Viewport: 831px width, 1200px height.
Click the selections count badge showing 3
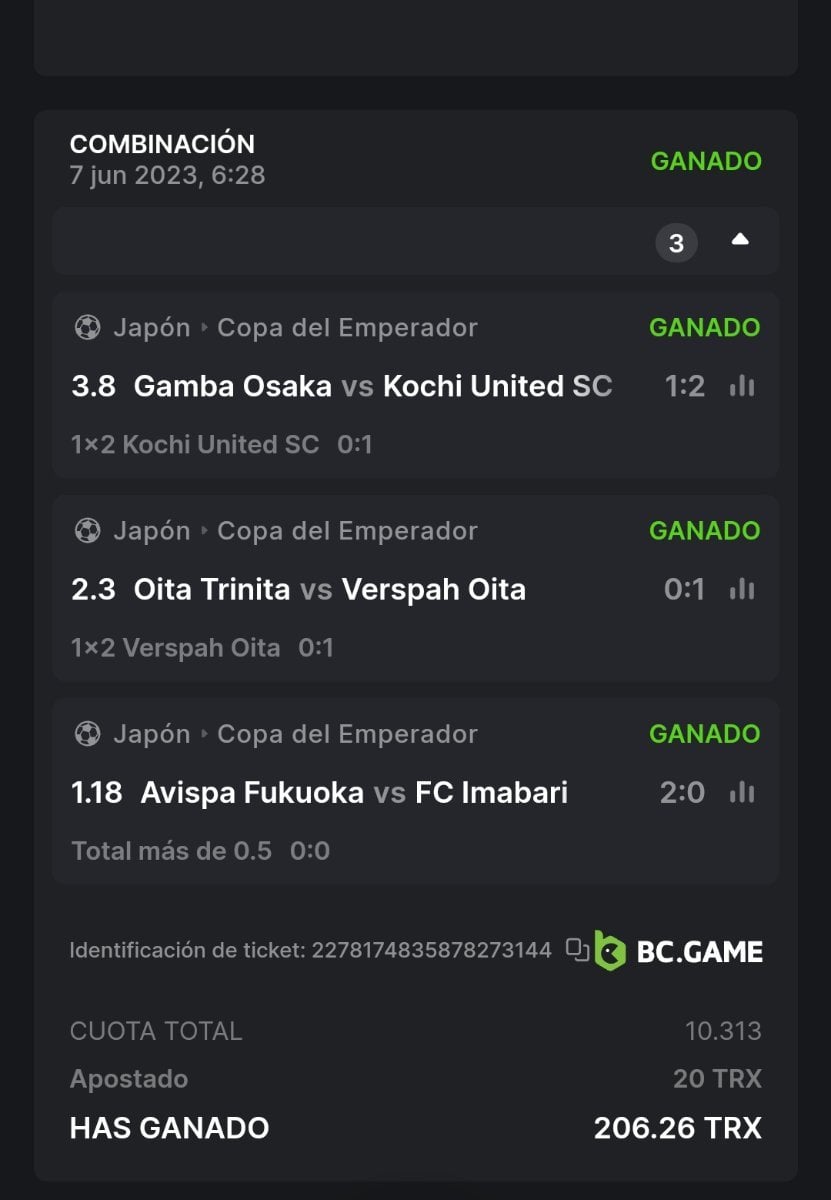pos(676,242)
